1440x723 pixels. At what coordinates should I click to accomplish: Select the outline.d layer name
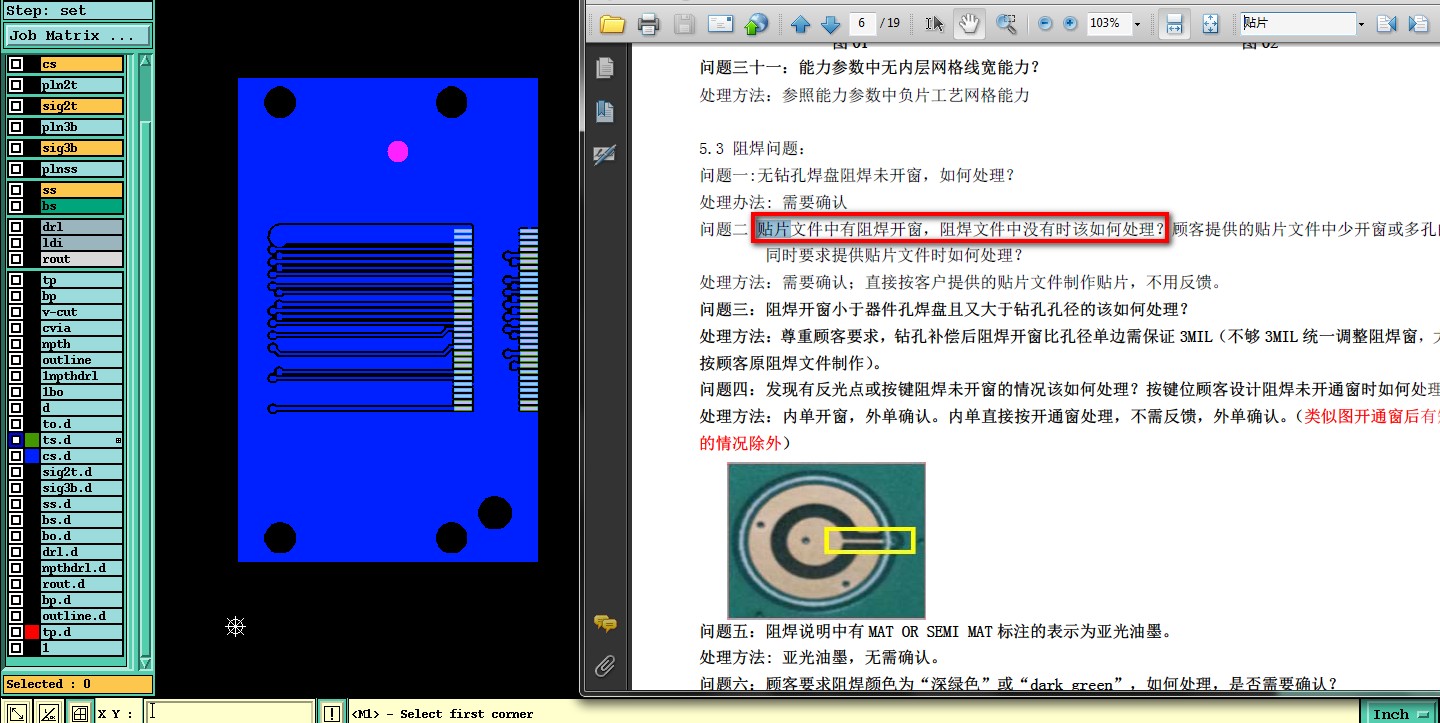(x=82, y=616)
